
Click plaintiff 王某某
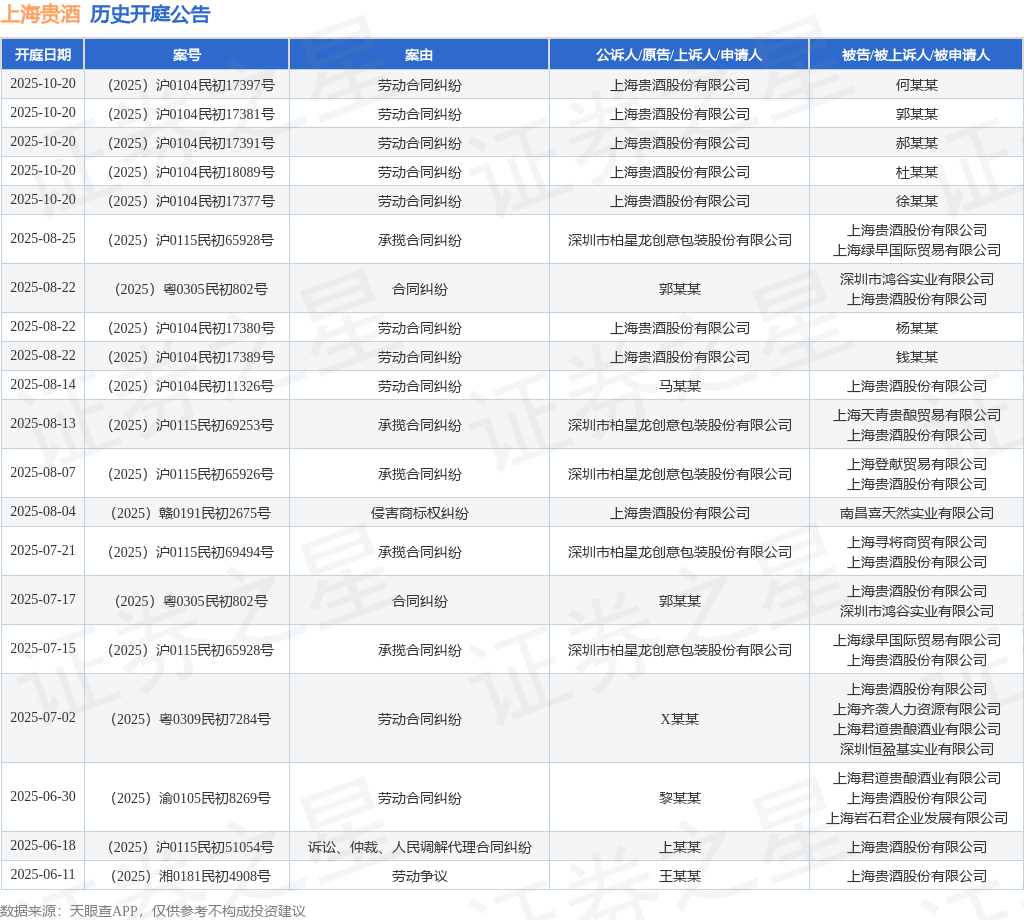[x=679, y=876]
